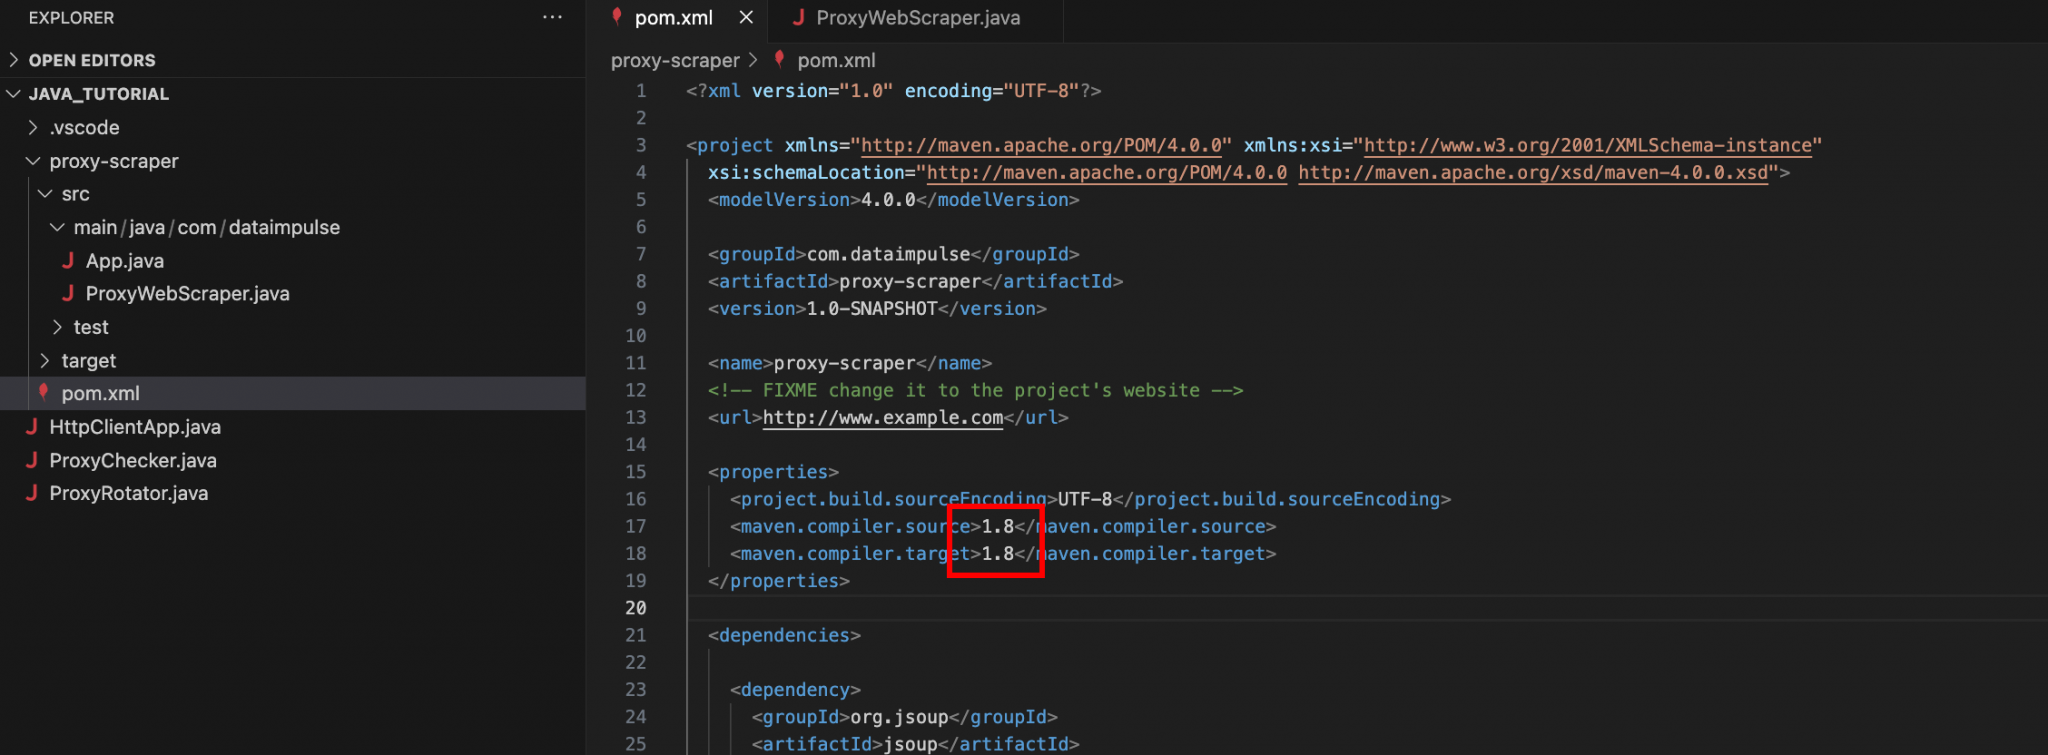Click the proxy-scraper breadcrumb segment

(675, 61)
